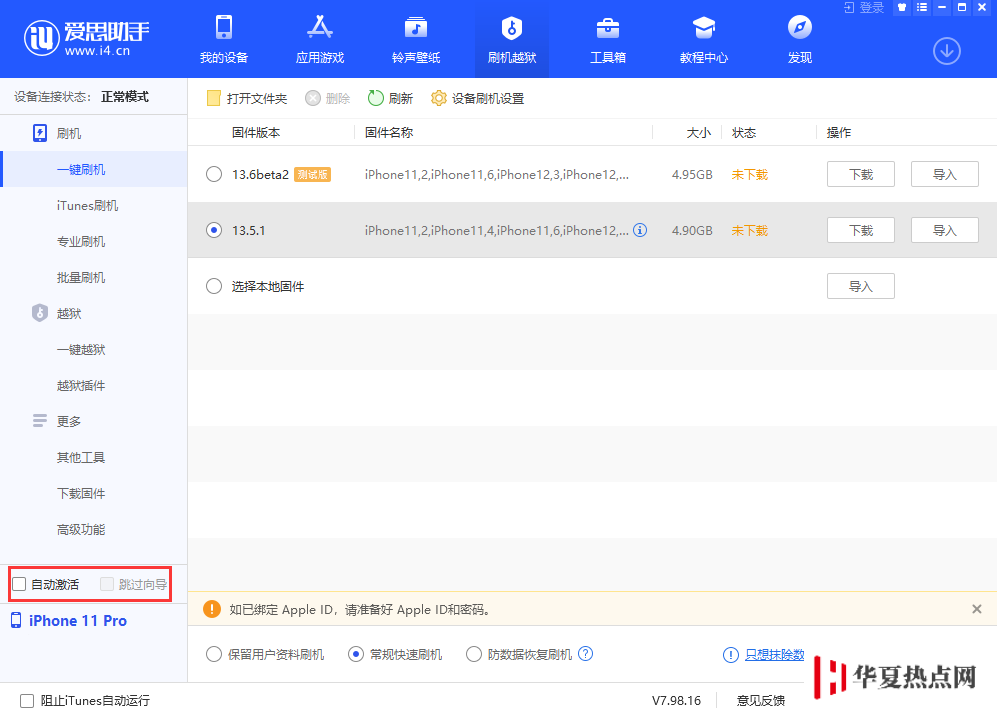
Task: Close the Apple ID warning banner
Action: (977, 609)
